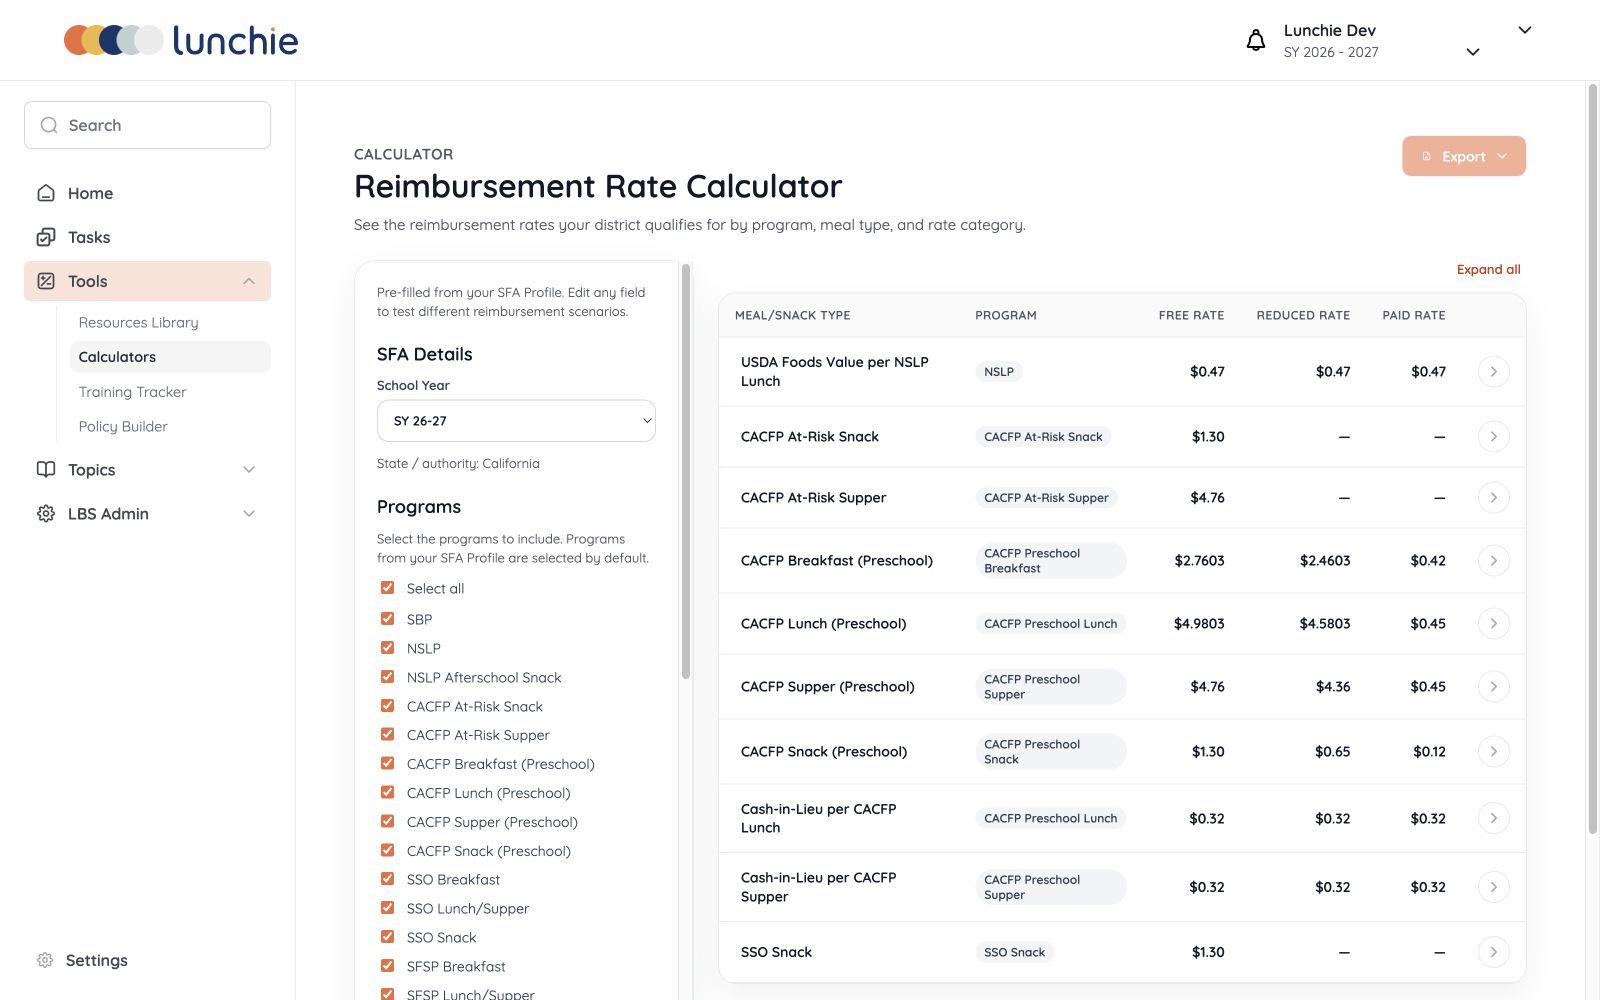Uncheck NSLP Afterschool Snack checkbox
The width and height of the screenshot is (1600, 1000).
coord(387,677)
